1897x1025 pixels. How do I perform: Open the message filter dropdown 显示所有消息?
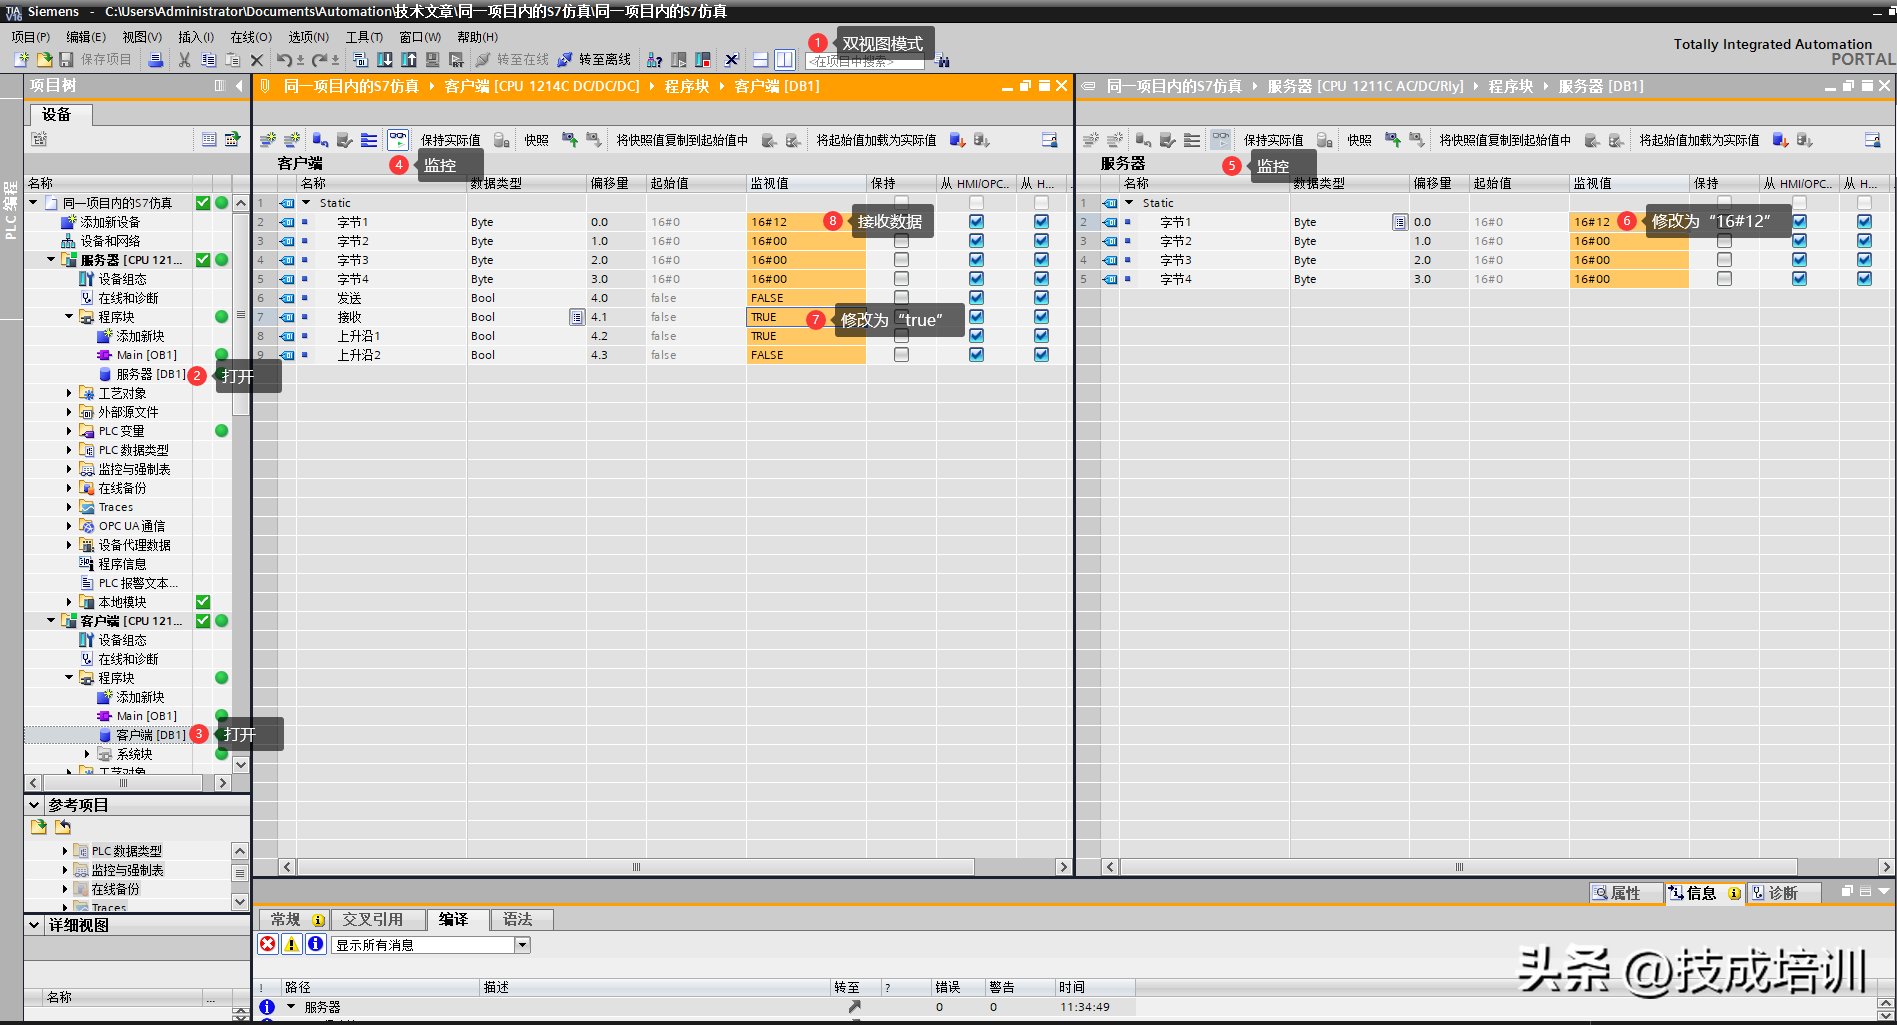[x=522, y=945]
